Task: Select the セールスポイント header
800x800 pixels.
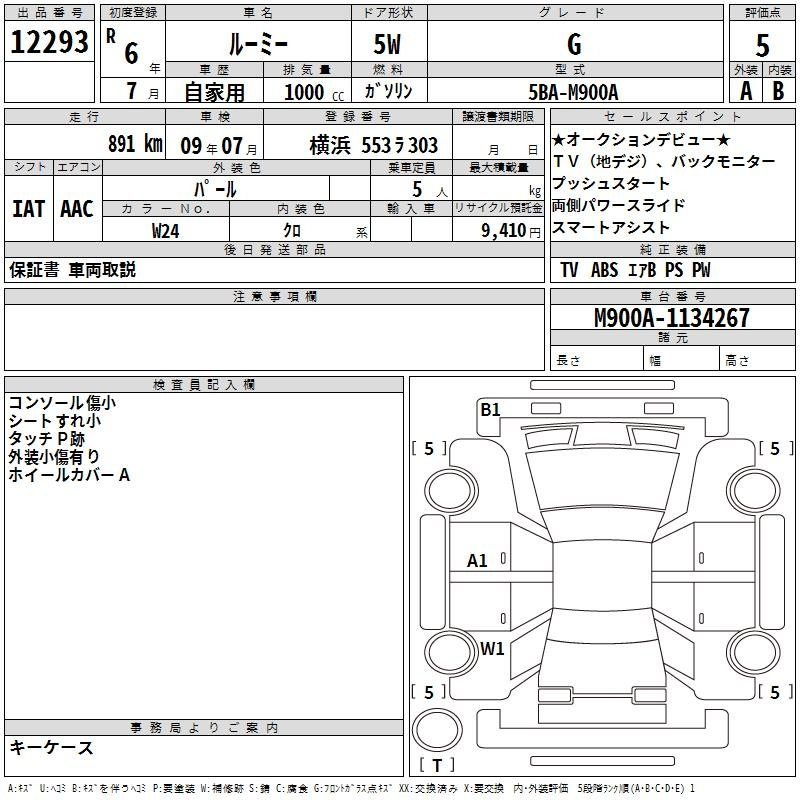Action: click(x=672, y=116)
